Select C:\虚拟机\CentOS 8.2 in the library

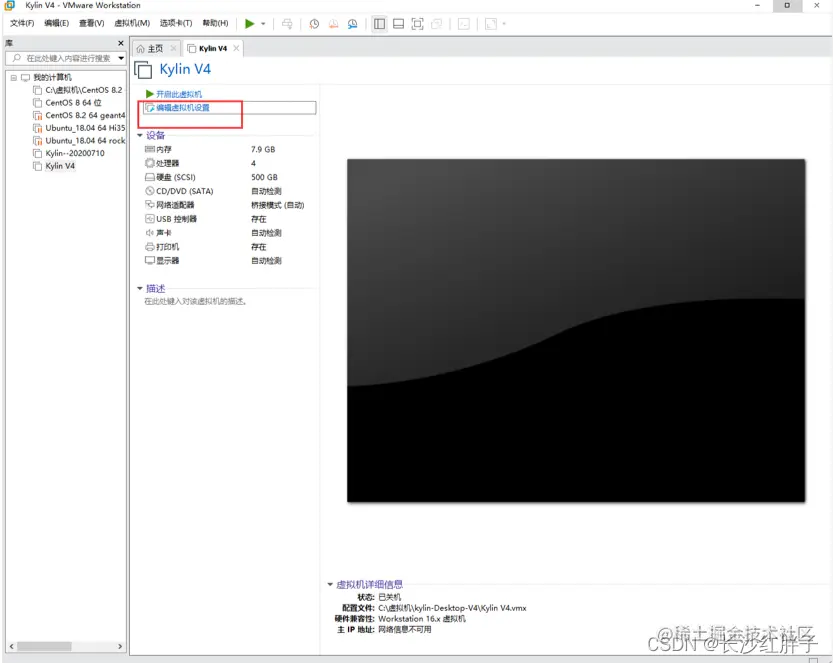(x=83, y=90)
